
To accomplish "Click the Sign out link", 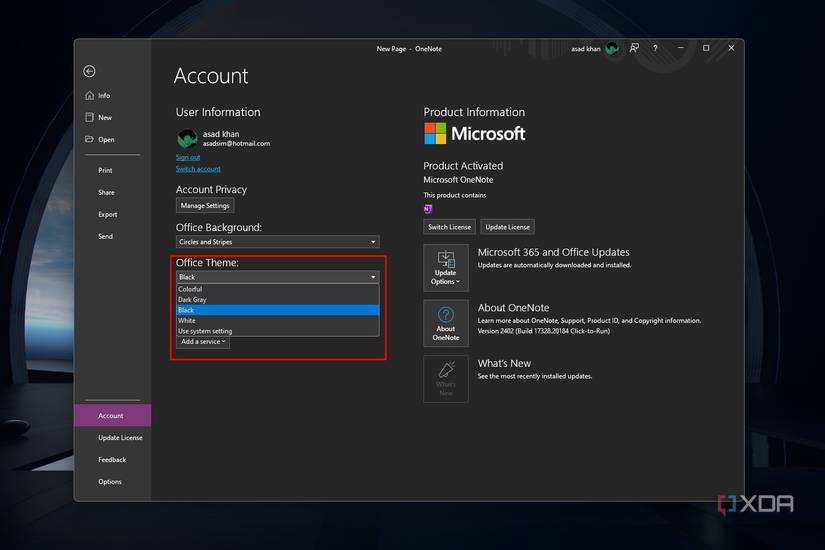I will [188, 157].
